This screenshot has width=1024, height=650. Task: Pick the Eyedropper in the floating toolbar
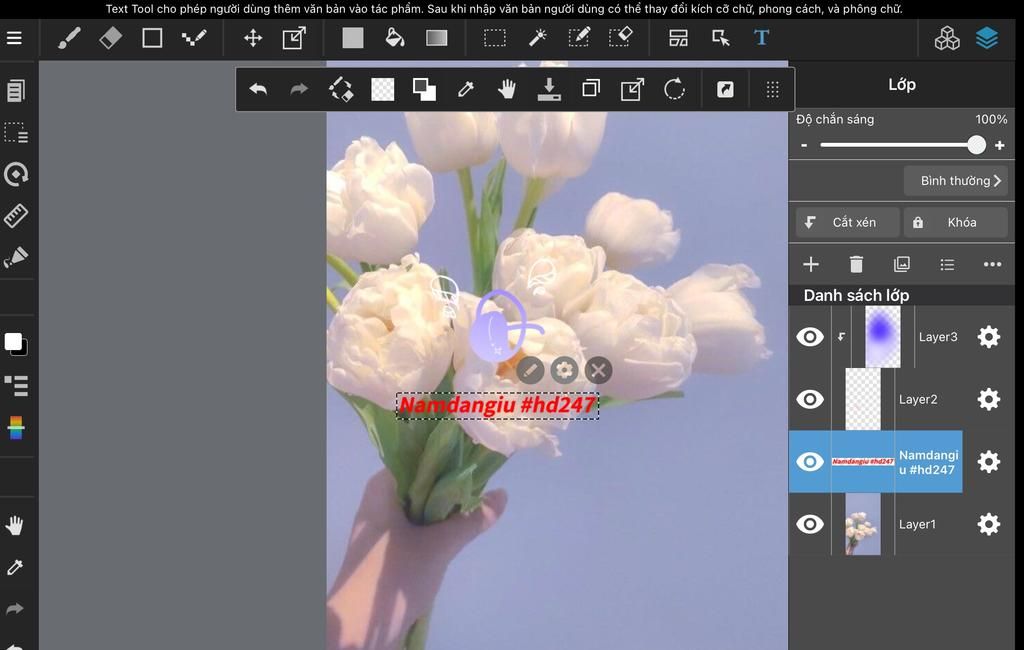(x=466, y=89)
